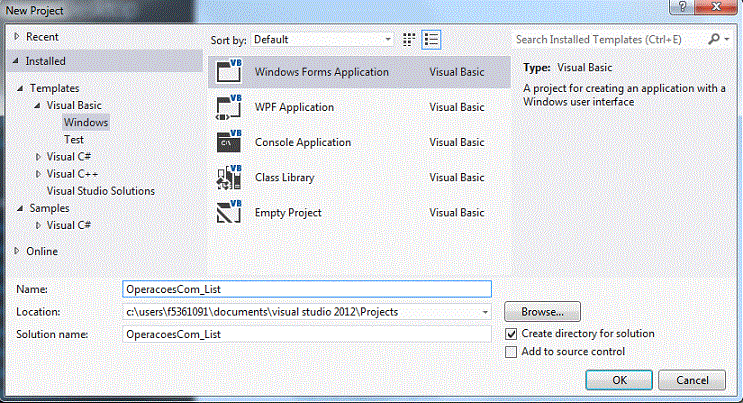Viewport: 743px width, 403px height.
Task: Switch to medium icons list view
Action: pos(431,39)
